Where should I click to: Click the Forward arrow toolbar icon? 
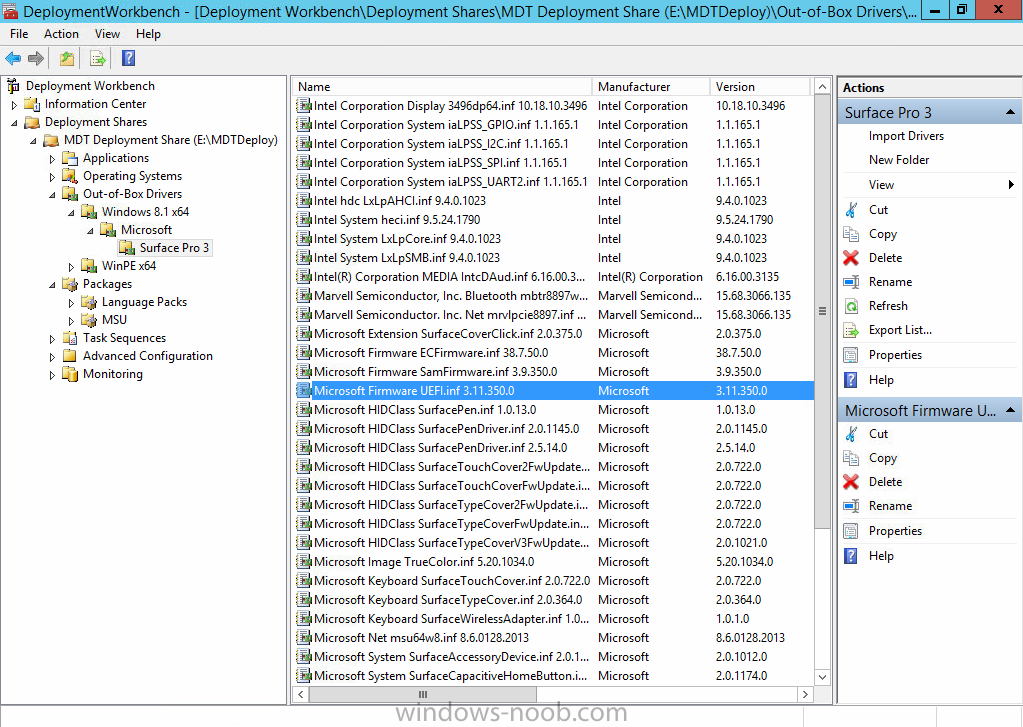click(x=36, y=59)
